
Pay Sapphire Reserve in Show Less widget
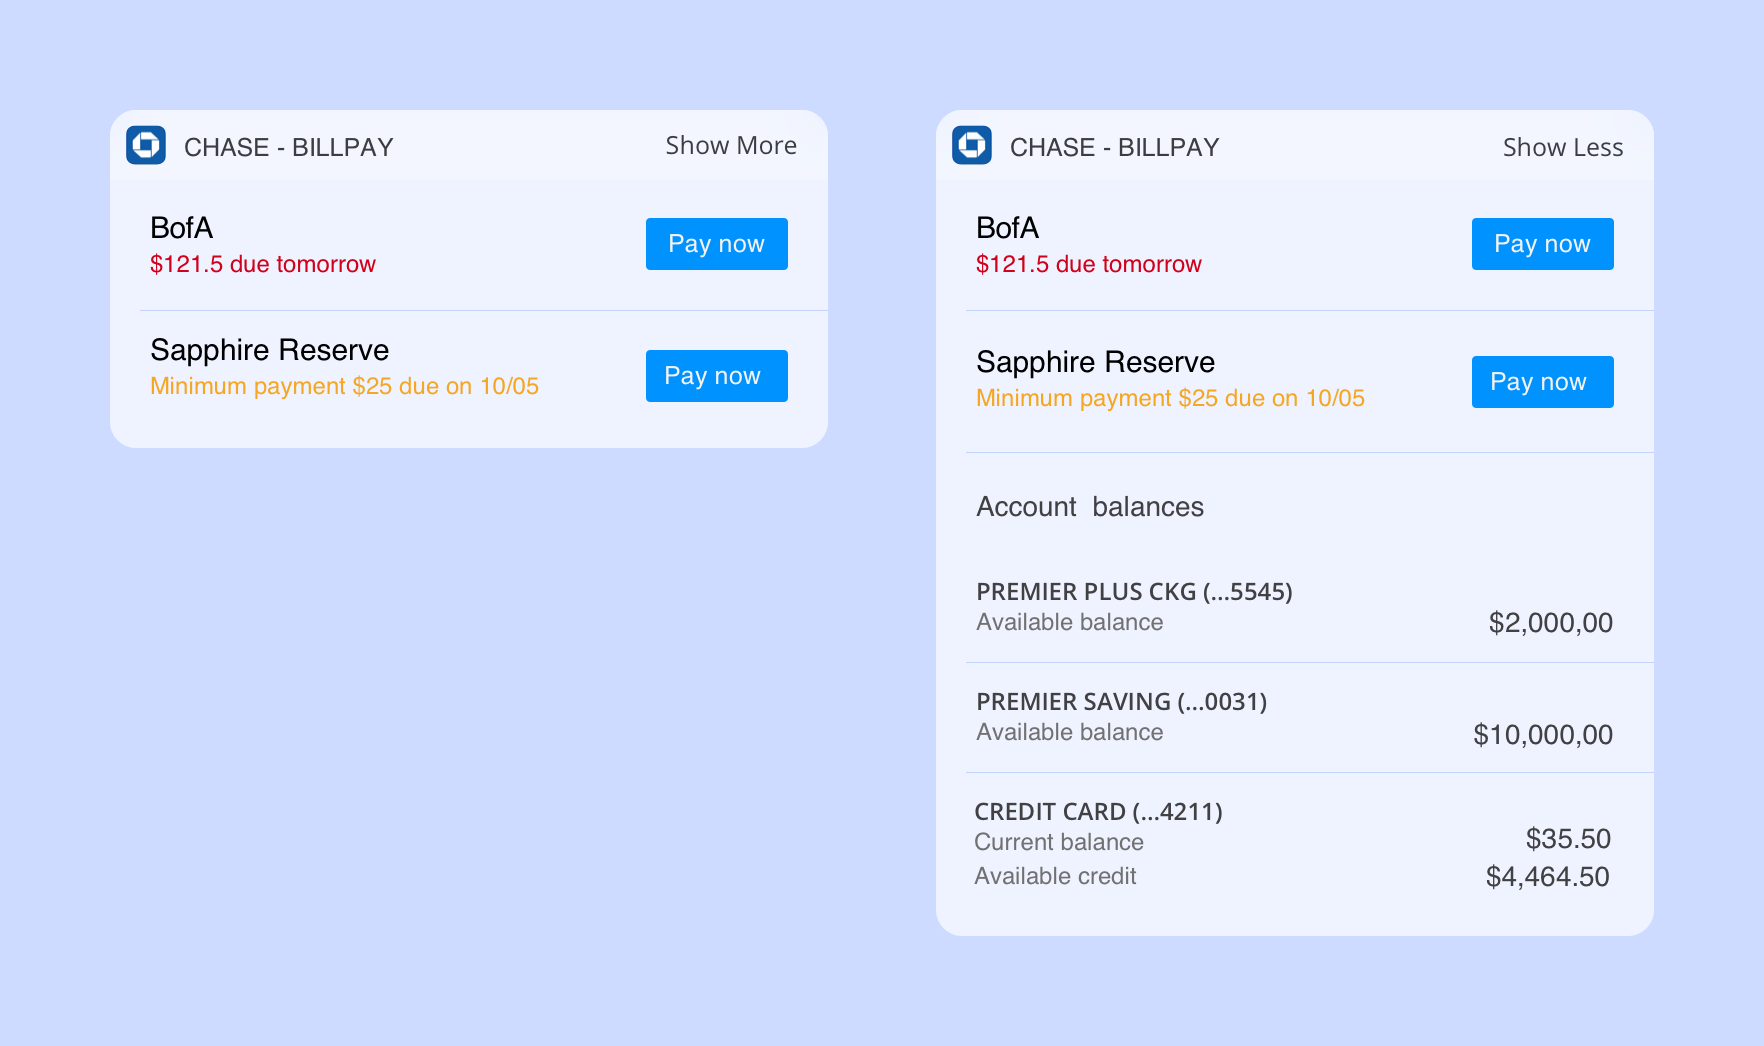(1543, 382)
